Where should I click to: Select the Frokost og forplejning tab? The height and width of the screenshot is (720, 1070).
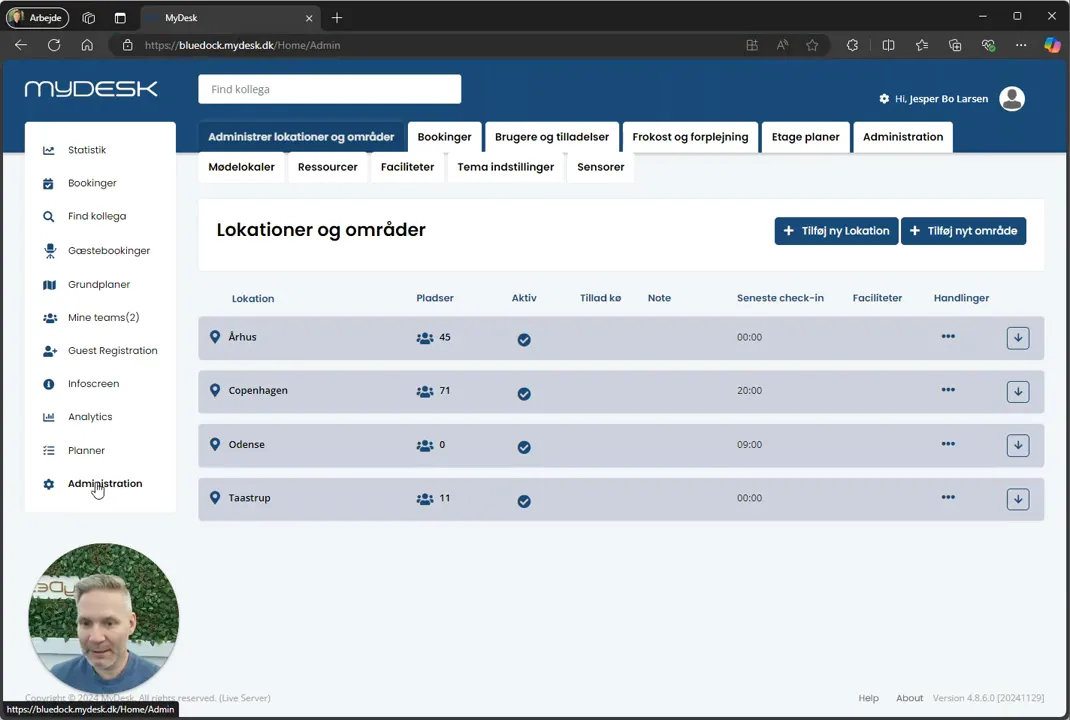(690, 137)
